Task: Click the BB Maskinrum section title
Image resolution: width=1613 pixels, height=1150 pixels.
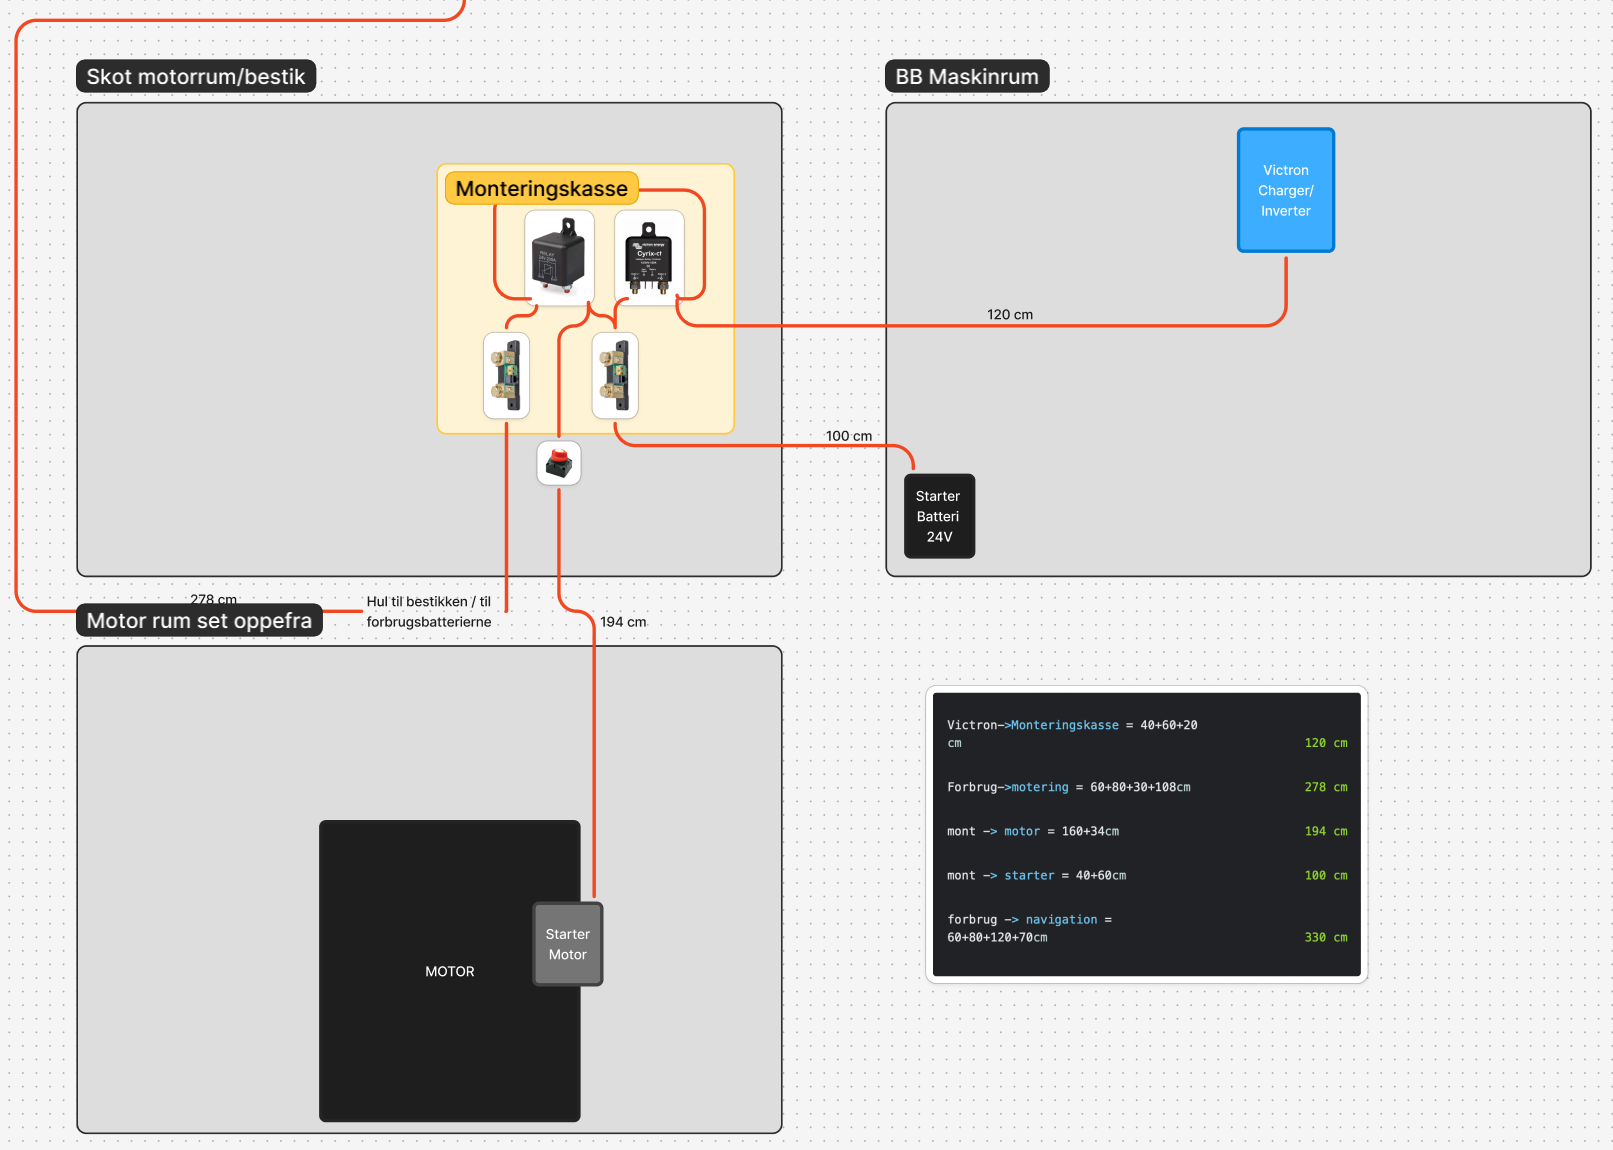Action: point(966,77)
